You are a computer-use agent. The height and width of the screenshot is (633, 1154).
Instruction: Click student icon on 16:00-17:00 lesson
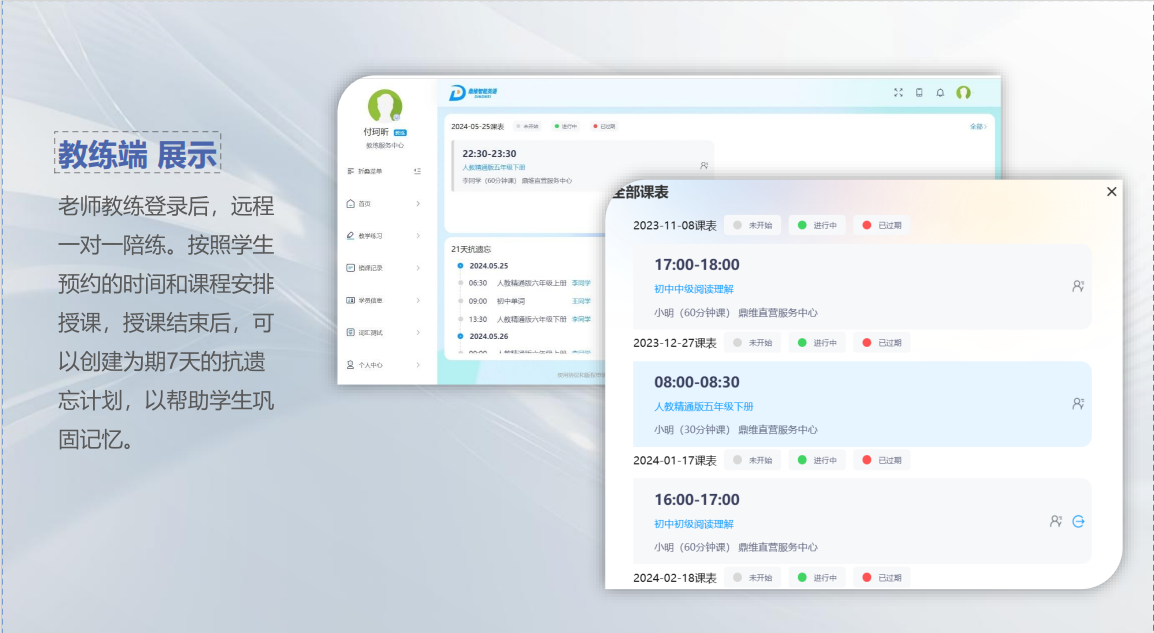click(1056, 521)
